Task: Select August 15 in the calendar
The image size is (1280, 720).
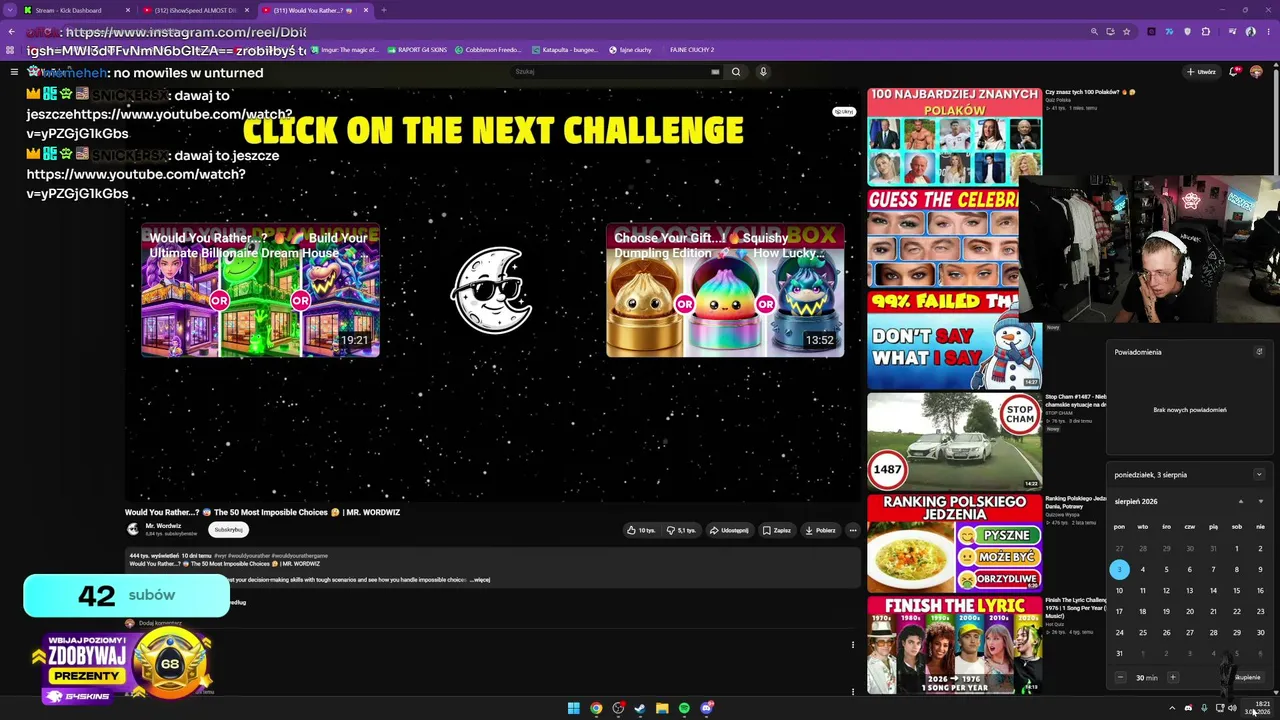Action: pyautogui.click(x=1237, y=590)
